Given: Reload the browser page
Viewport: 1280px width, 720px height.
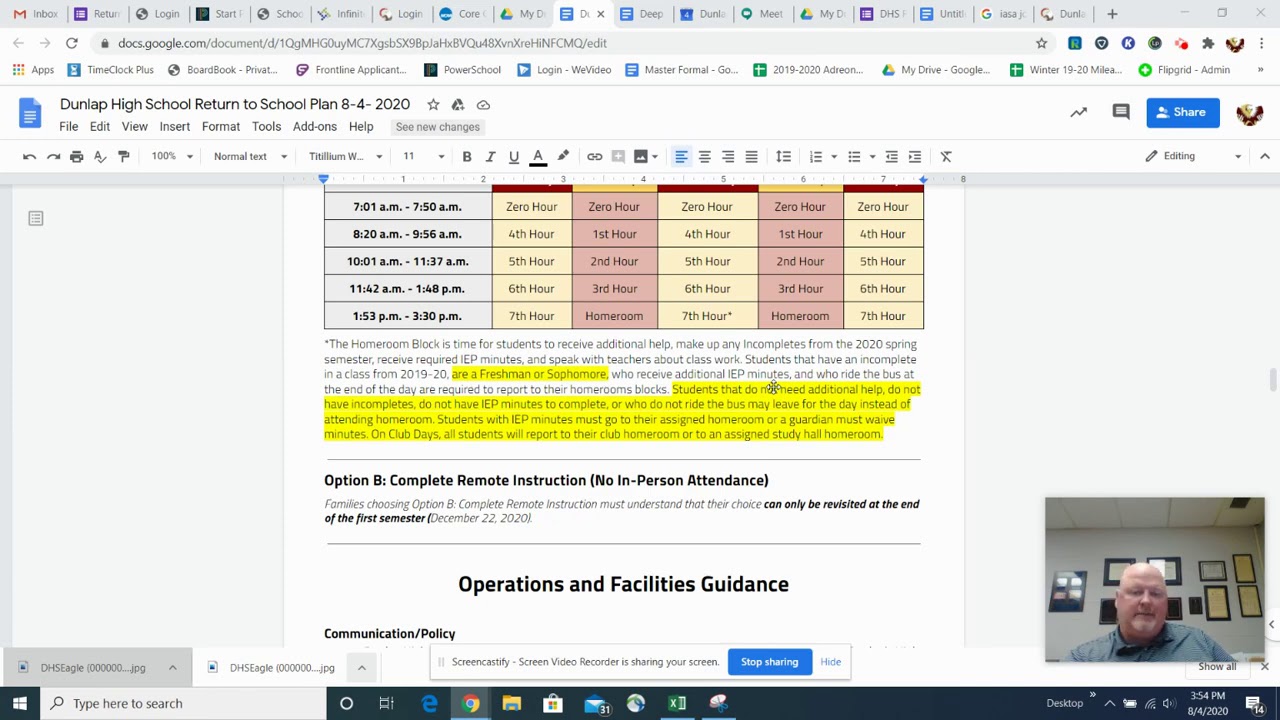Looking at the screenshot, I should tap(72, 43).
